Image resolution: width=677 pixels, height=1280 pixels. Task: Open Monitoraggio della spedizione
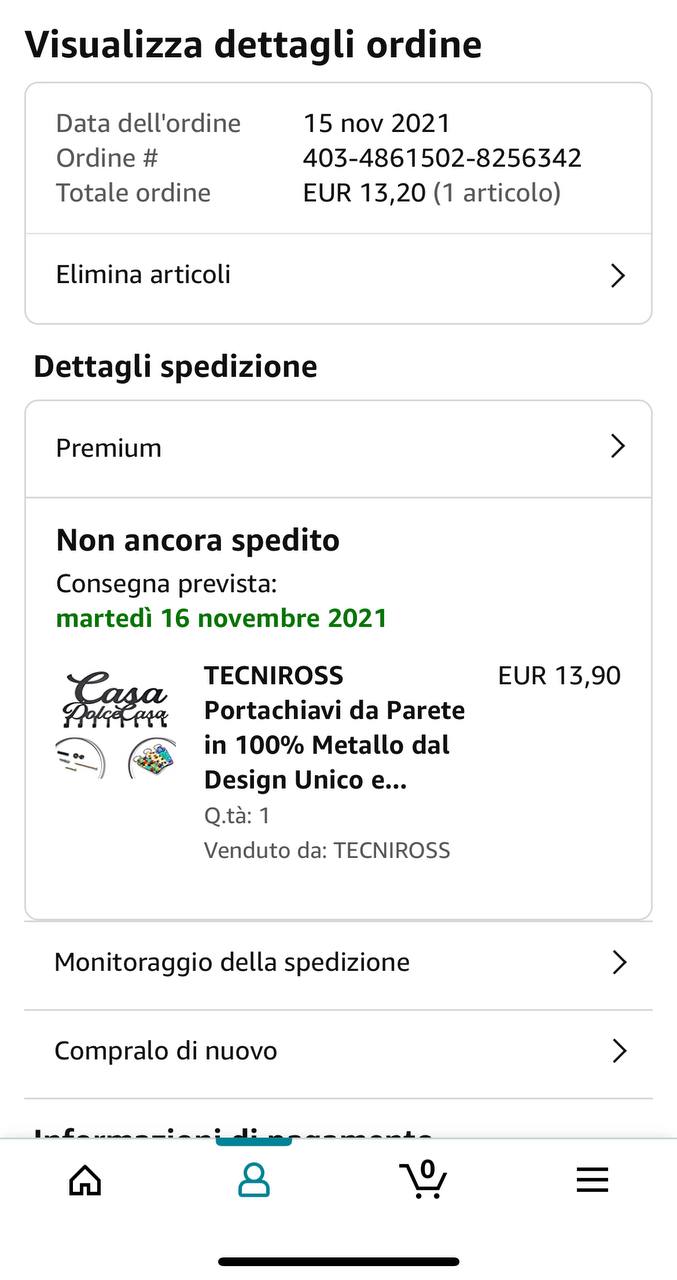[x=338, y=963]
